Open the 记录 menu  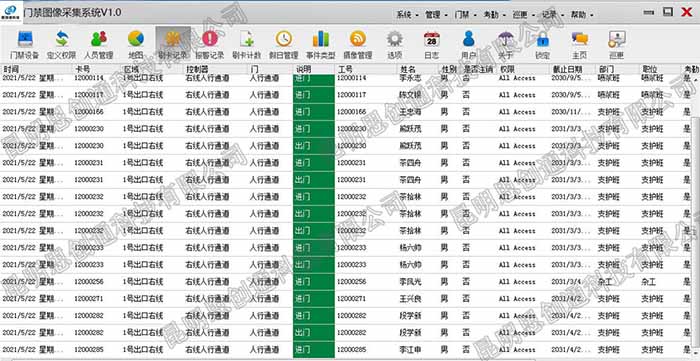[x=553, y=15]
